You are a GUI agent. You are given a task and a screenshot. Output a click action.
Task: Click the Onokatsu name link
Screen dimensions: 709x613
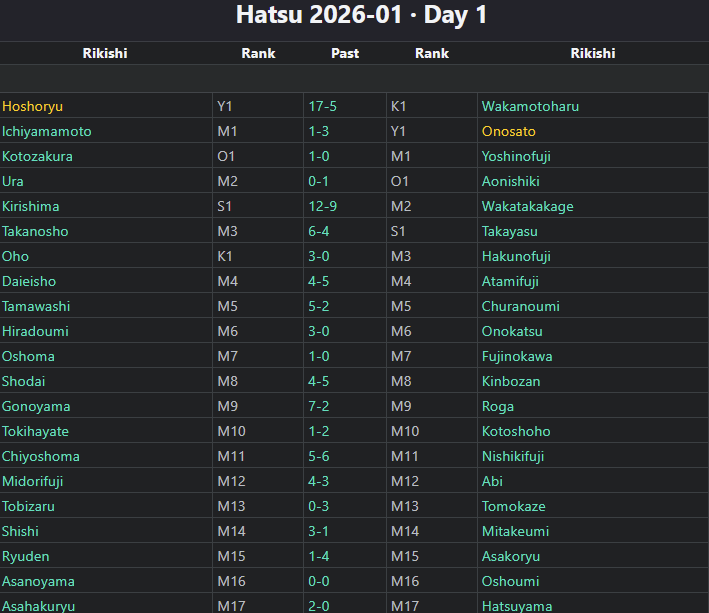[512, 331]
